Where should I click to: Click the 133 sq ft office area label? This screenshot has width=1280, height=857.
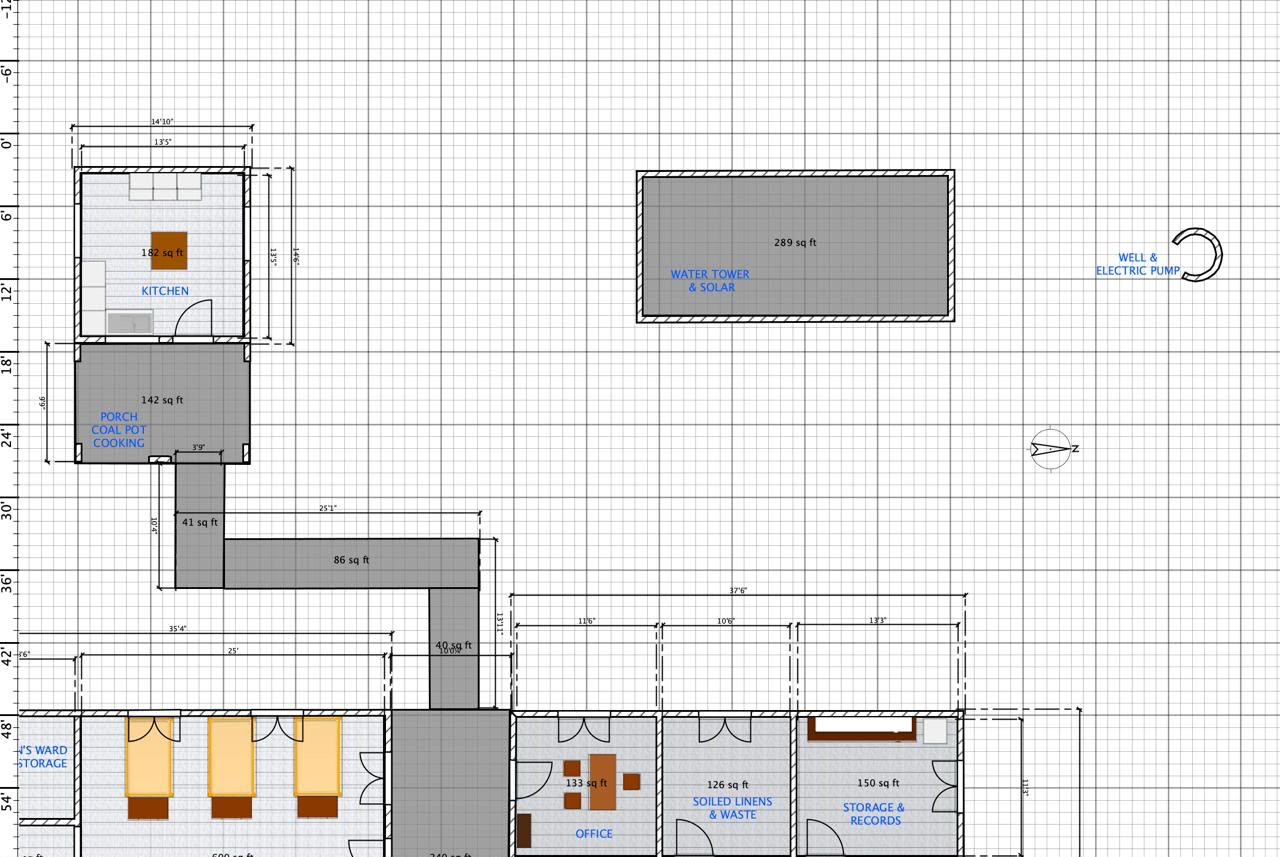pos(586,783)
